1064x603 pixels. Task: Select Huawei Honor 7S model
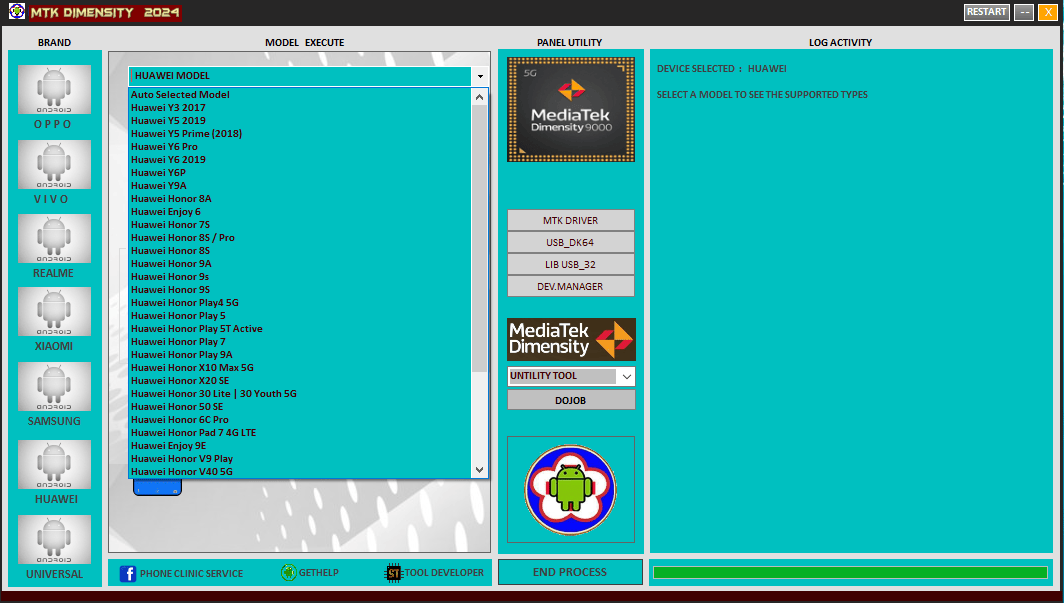tap(299, 225)
